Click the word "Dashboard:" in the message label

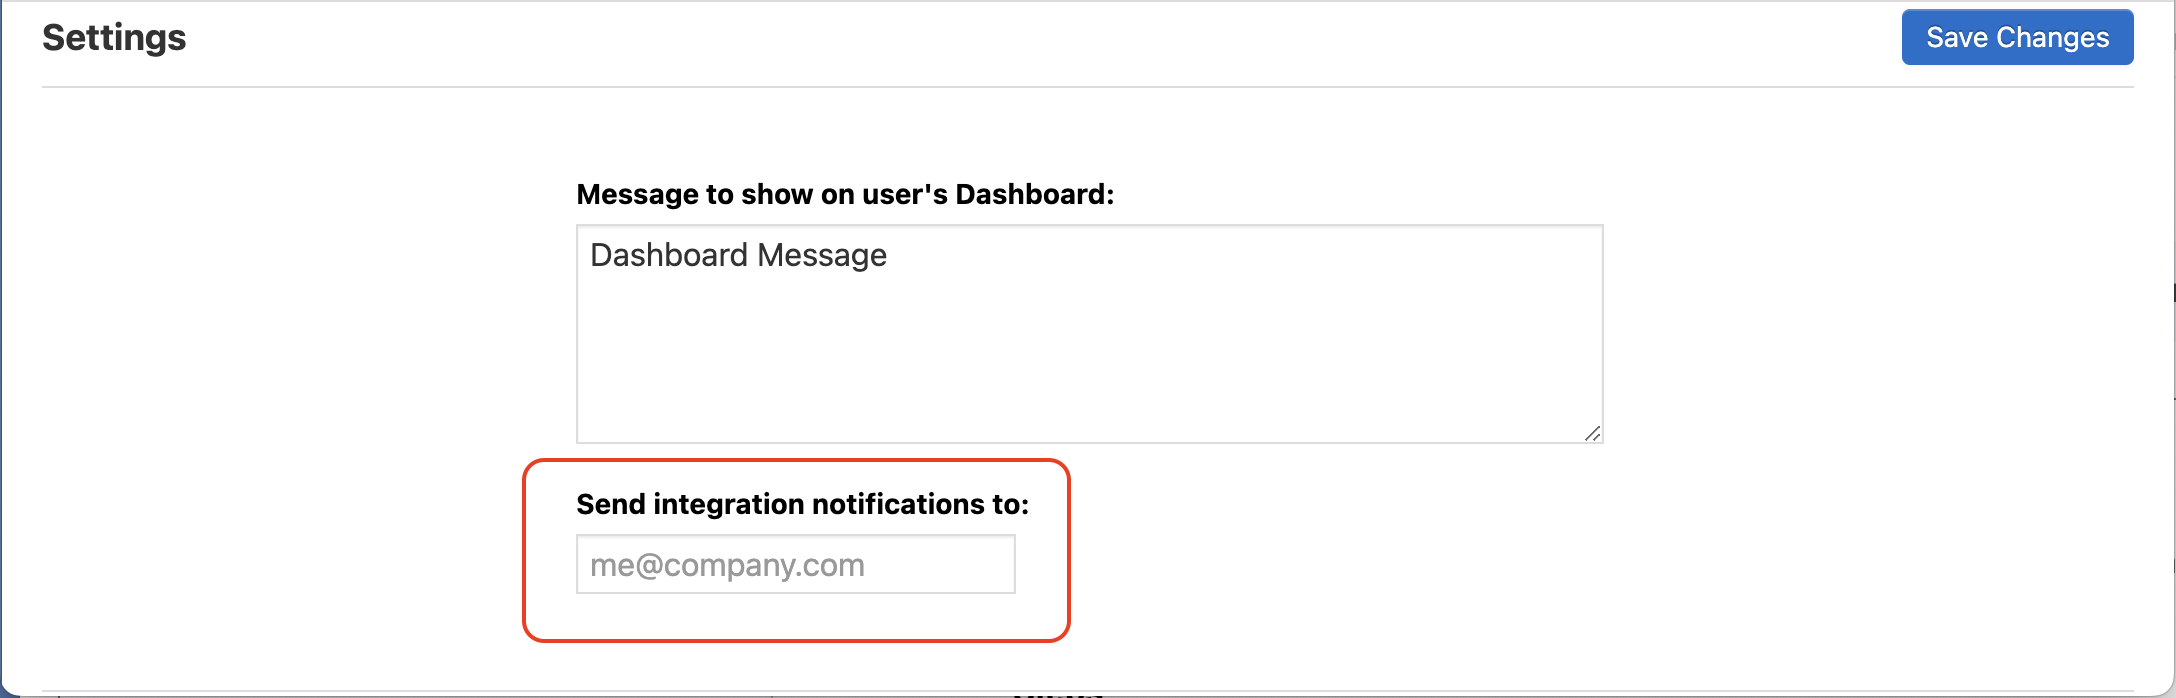(1034, 194)
